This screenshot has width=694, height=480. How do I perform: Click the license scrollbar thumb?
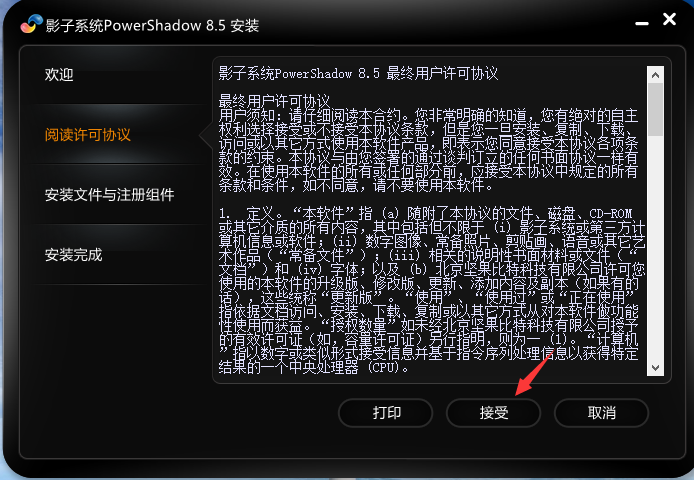(655, 109)
